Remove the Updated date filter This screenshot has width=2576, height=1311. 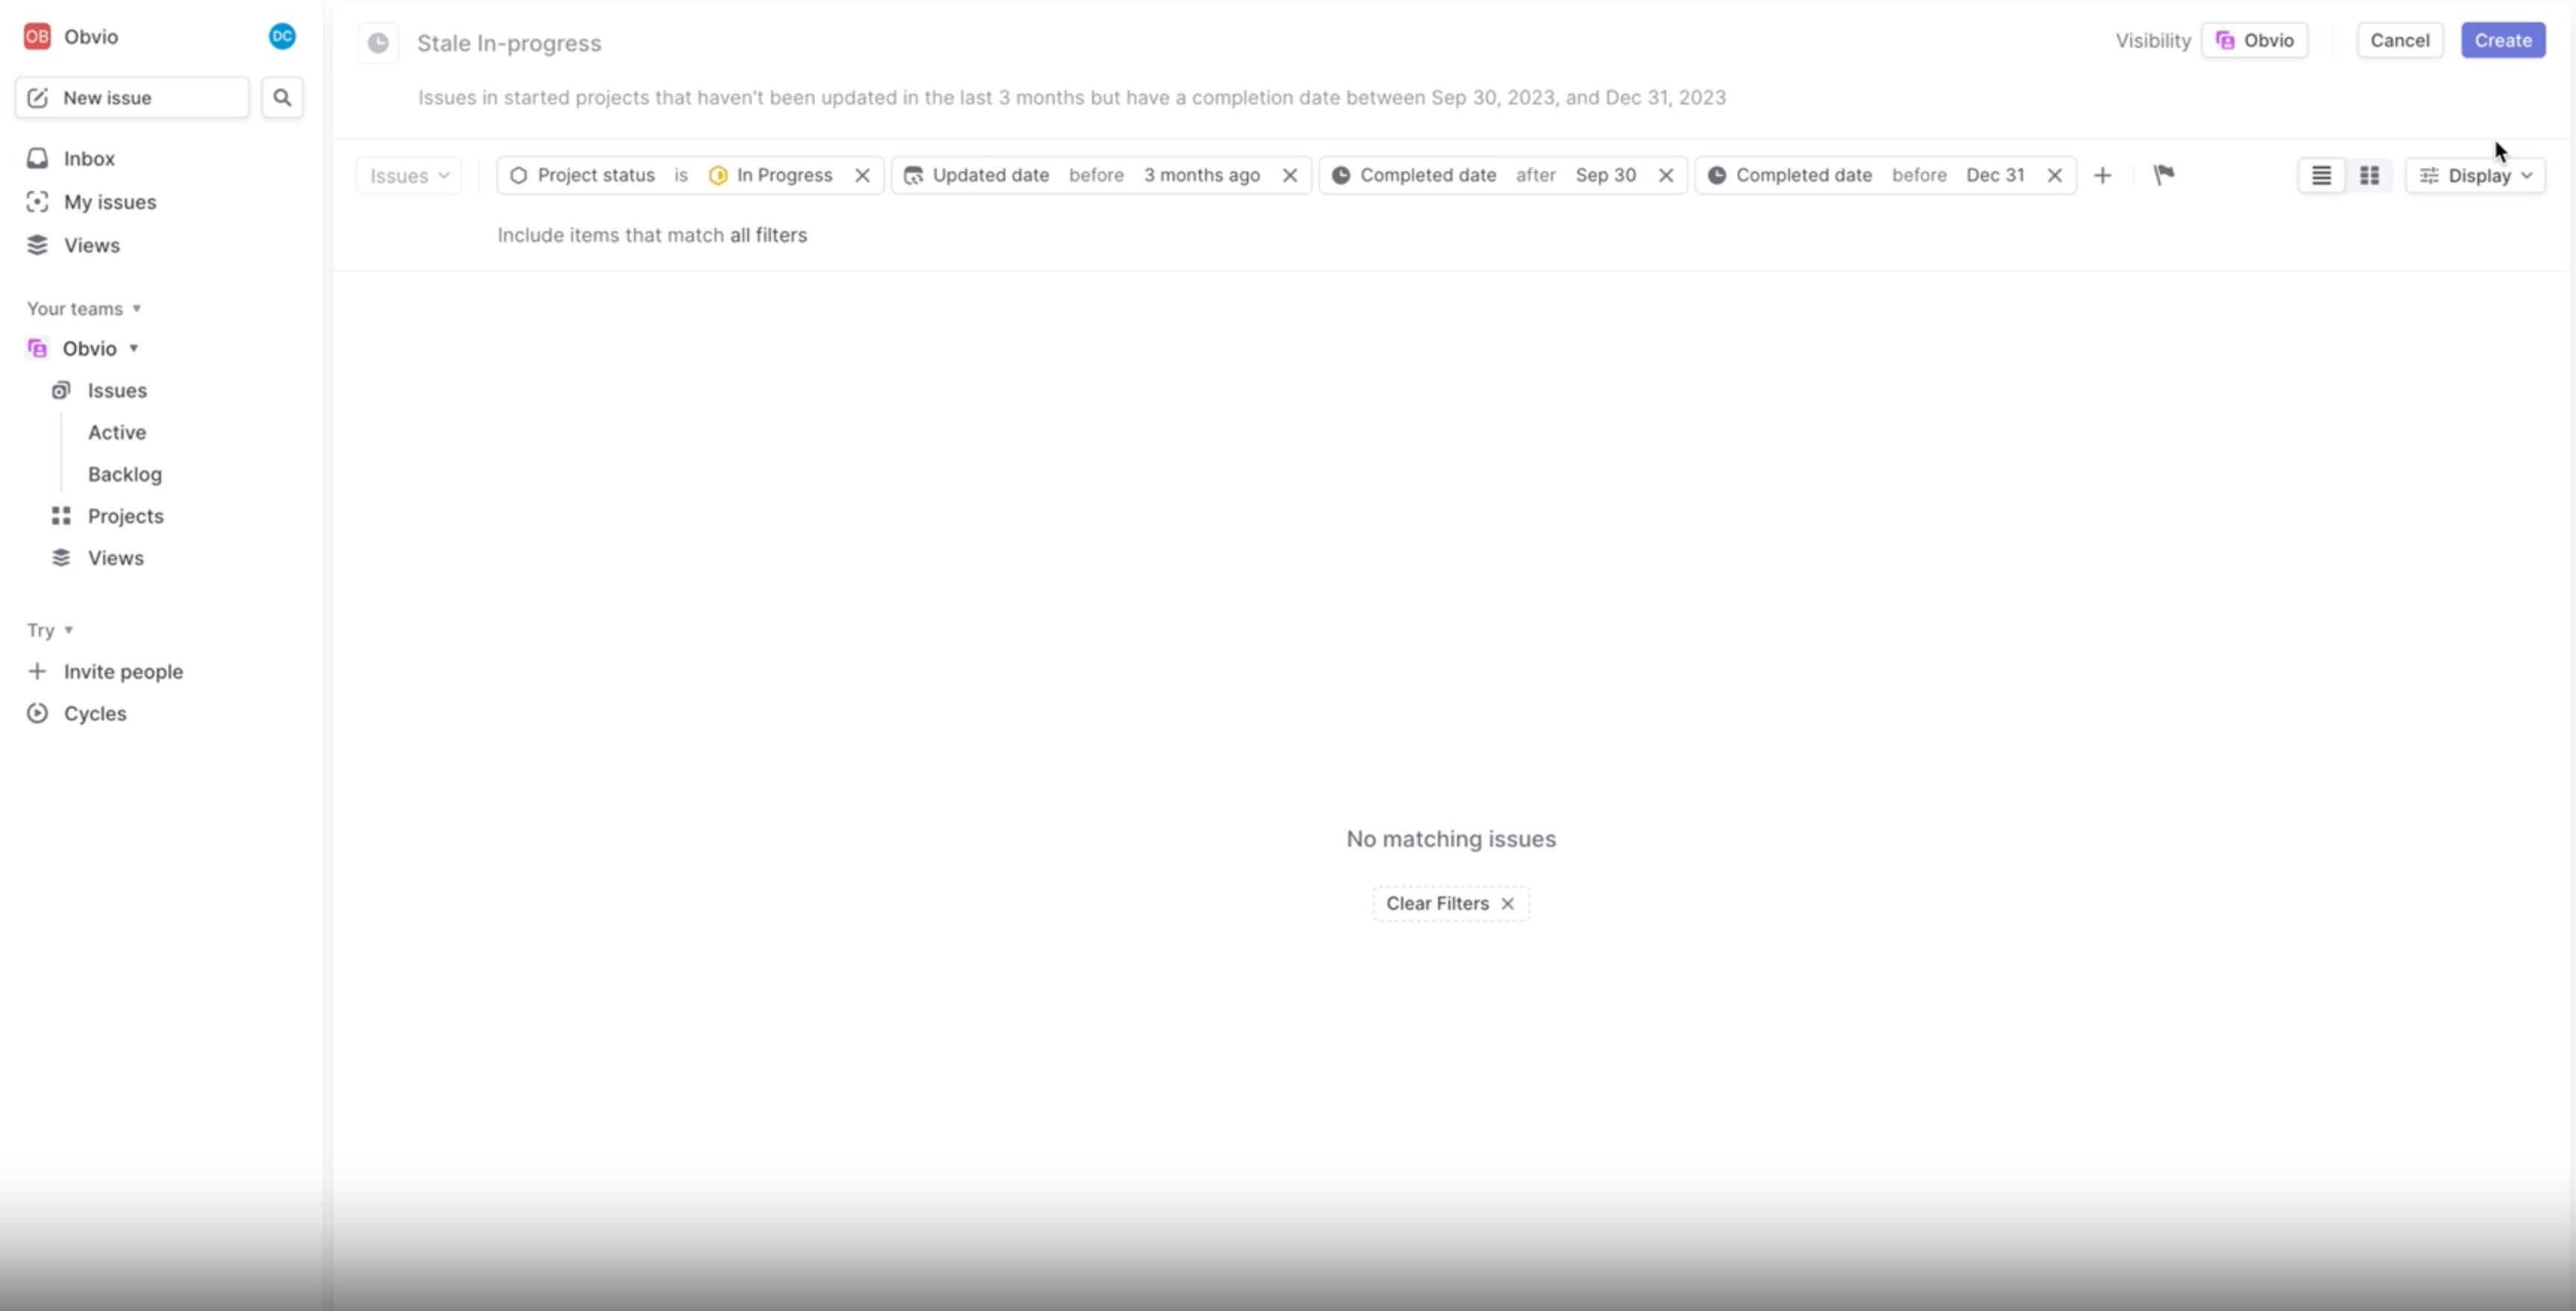click(1290, 176)
